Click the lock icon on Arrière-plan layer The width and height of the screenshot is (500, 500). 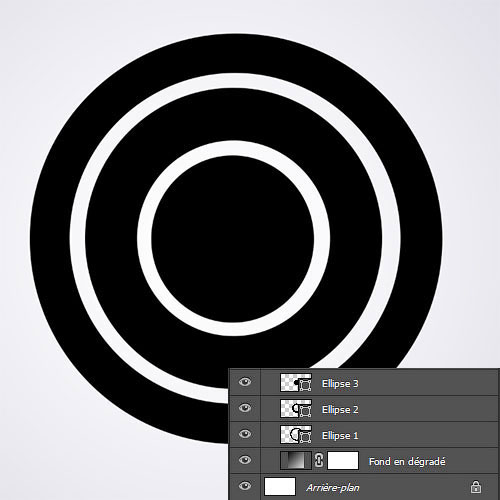point(476,487)
